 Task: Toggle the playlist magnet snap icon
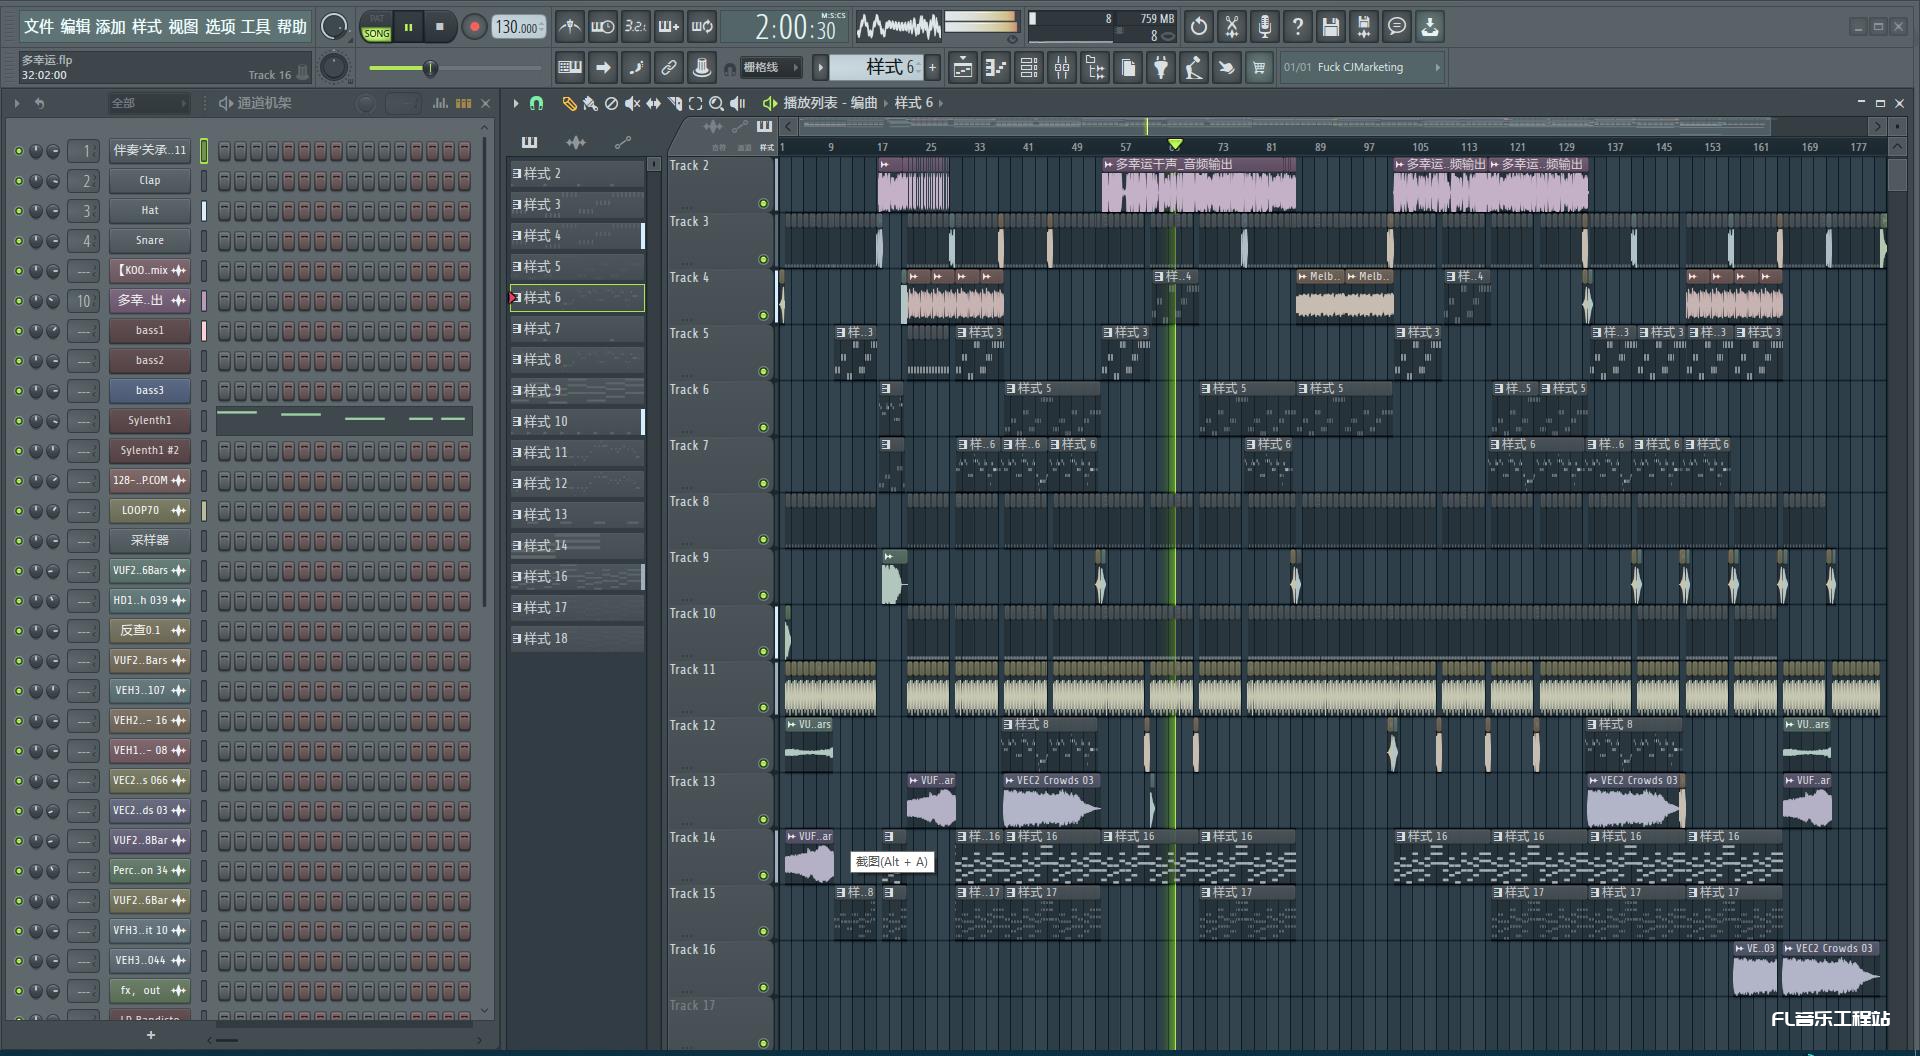(536, 103)
